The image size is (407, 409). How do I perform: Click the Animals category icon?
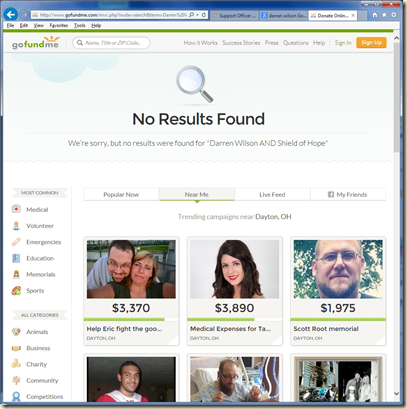[x=16, y=332]
